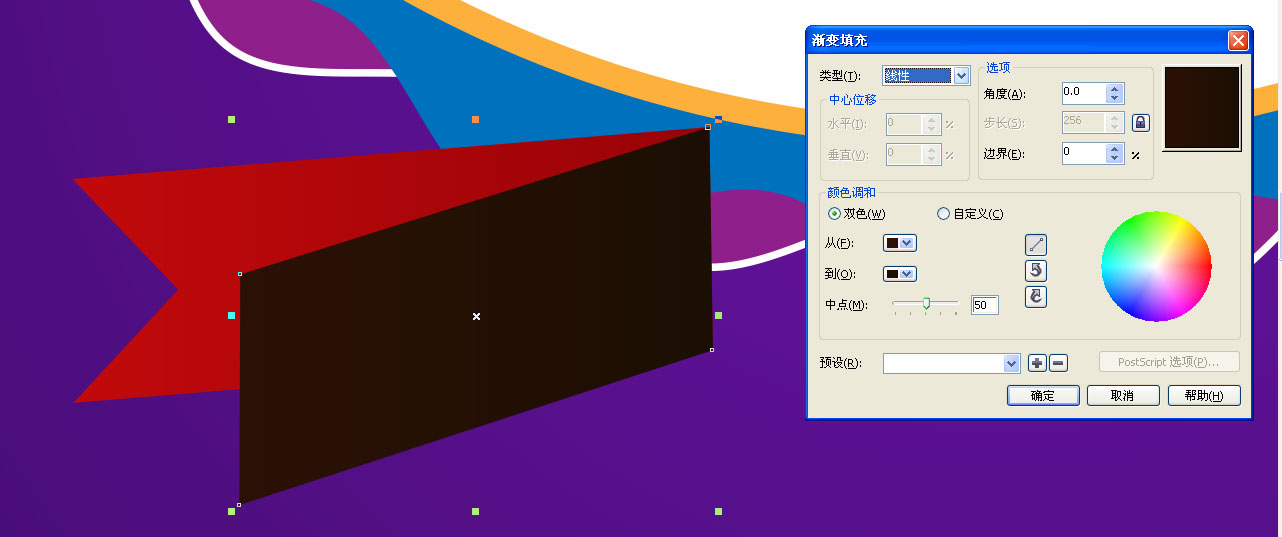Cancel the dialog with 取消
Image resolution: width=1282 pixels, height=537 pixels.
click(x=1123, y=395)
